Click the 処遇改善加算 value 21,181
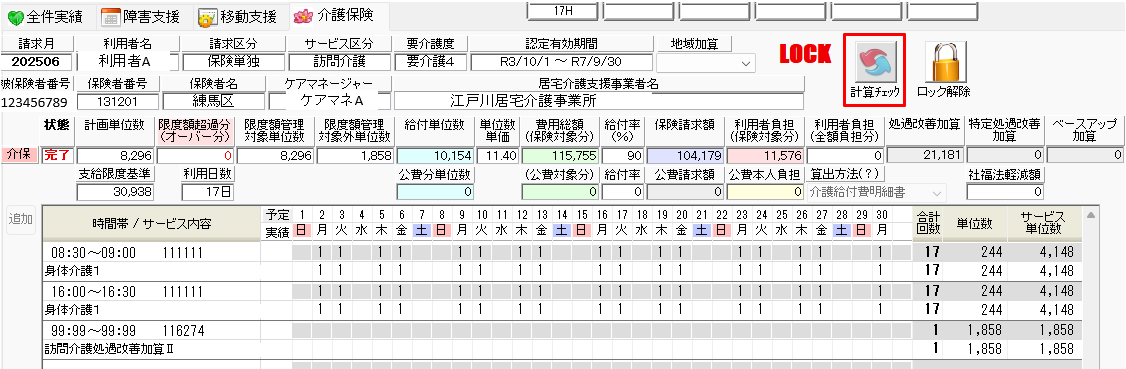 tap(925, 155)
